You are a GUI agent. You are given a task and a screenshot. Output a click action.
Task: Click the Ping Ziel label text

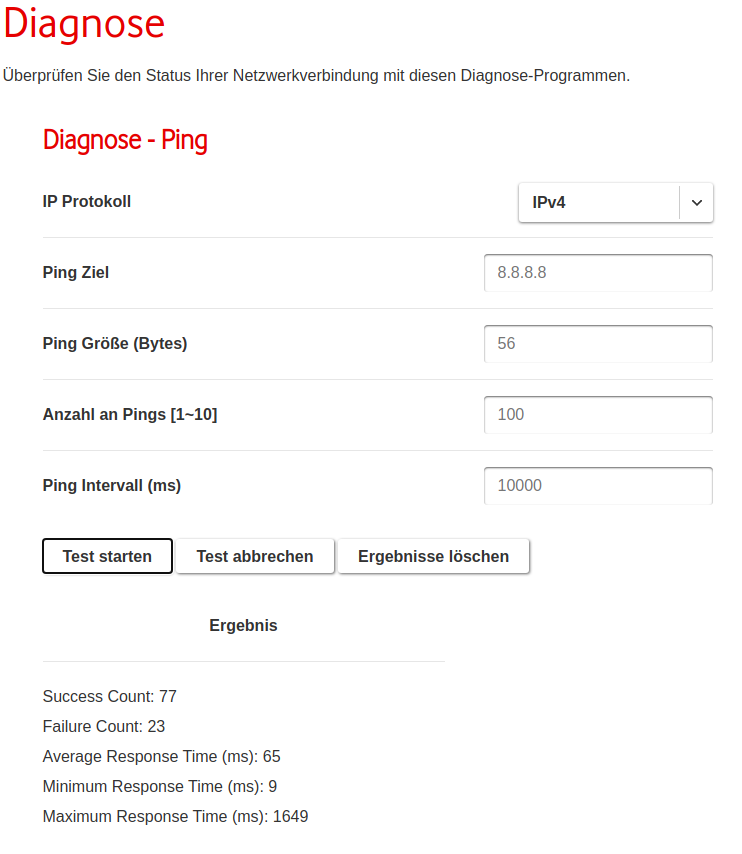[76, 272]
